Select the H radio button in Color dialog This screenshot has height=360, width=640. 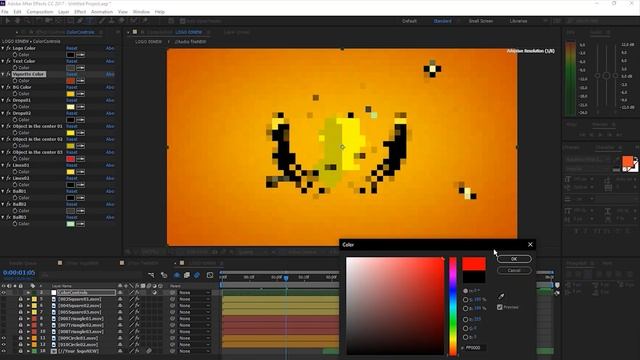pos(466,291)
